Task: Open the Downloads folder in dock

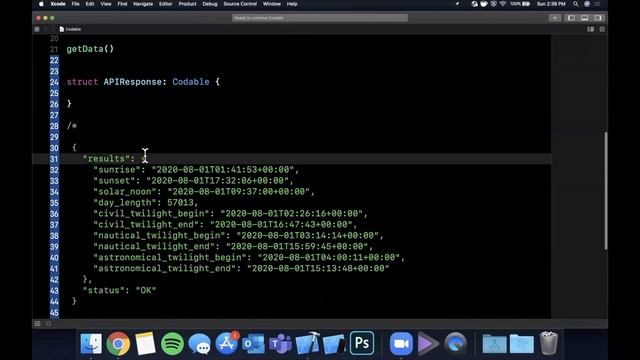Action: click(x=522, y=344)
